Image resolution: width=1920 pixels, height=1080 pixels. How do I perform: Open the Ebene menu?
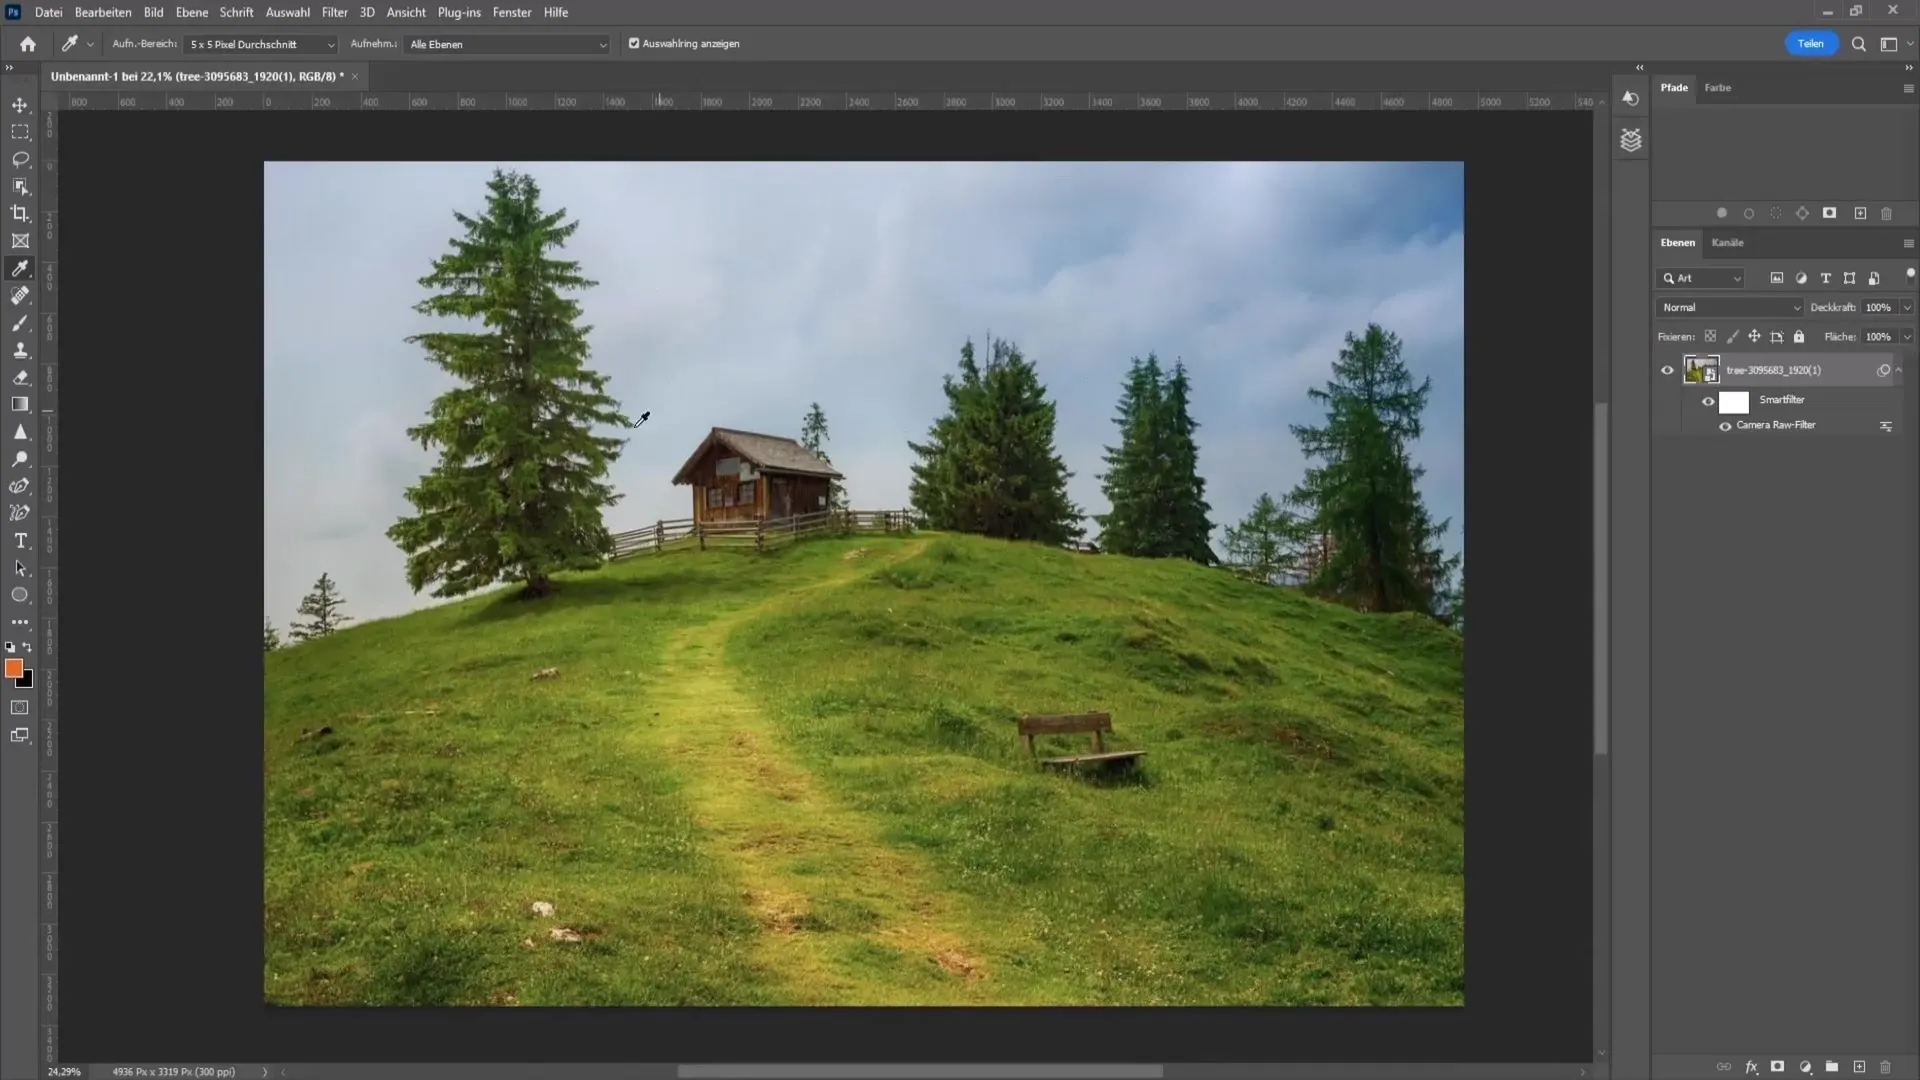[x=192, y=12]
